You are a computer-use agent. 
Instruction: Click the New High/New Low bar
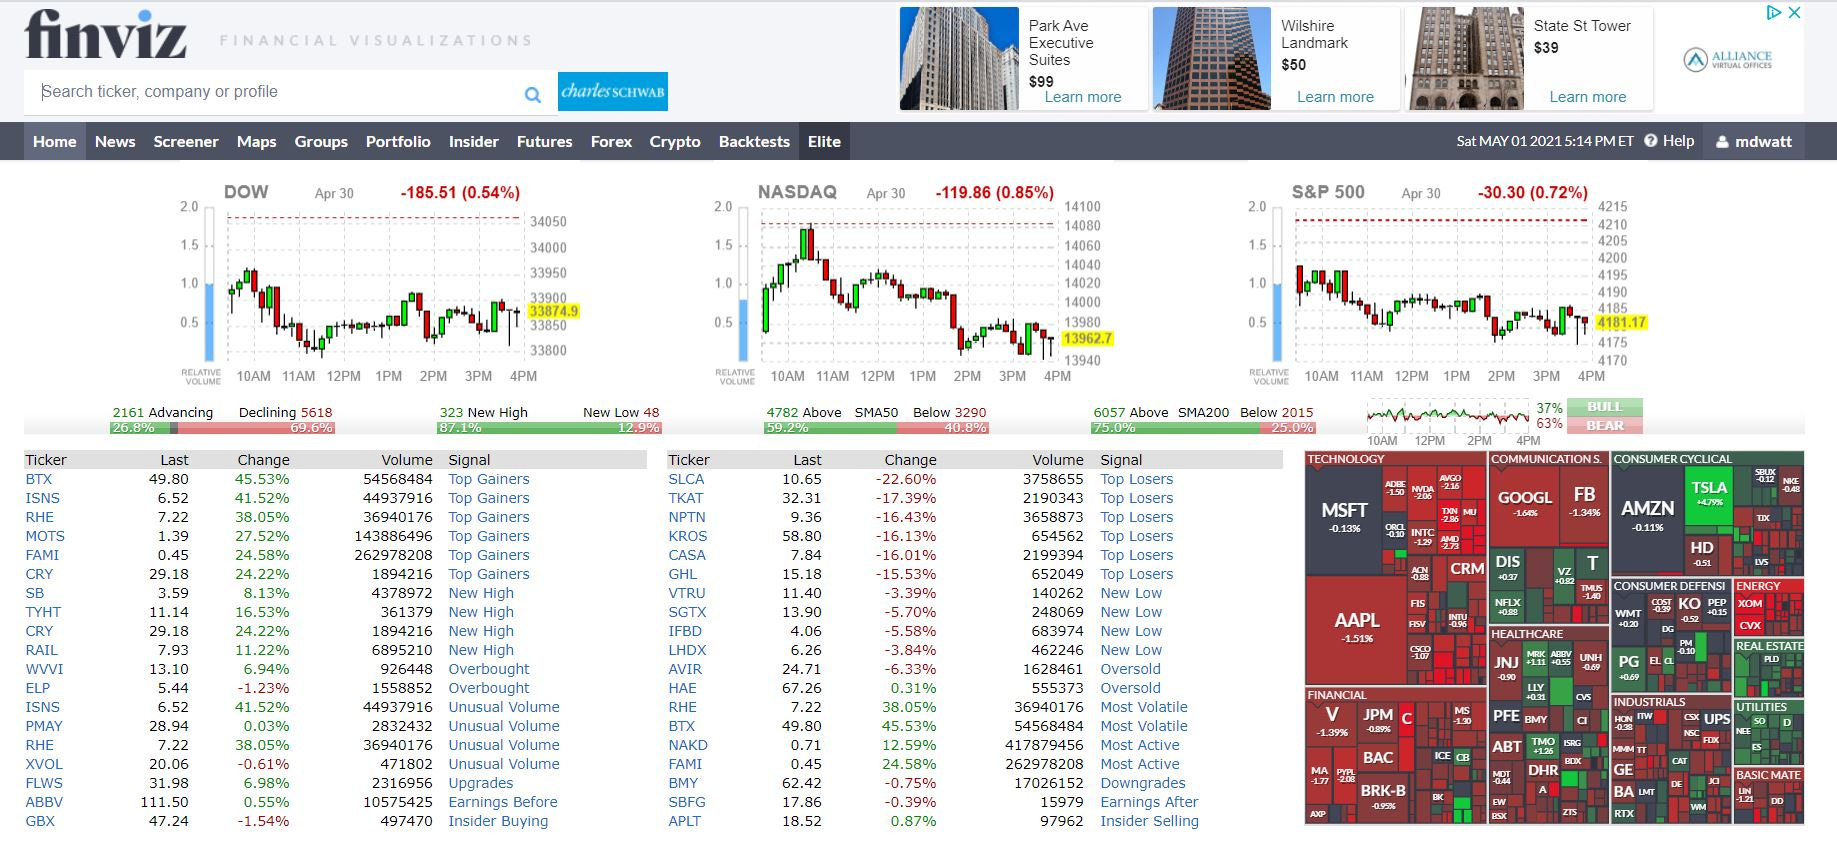coord(549,428)
